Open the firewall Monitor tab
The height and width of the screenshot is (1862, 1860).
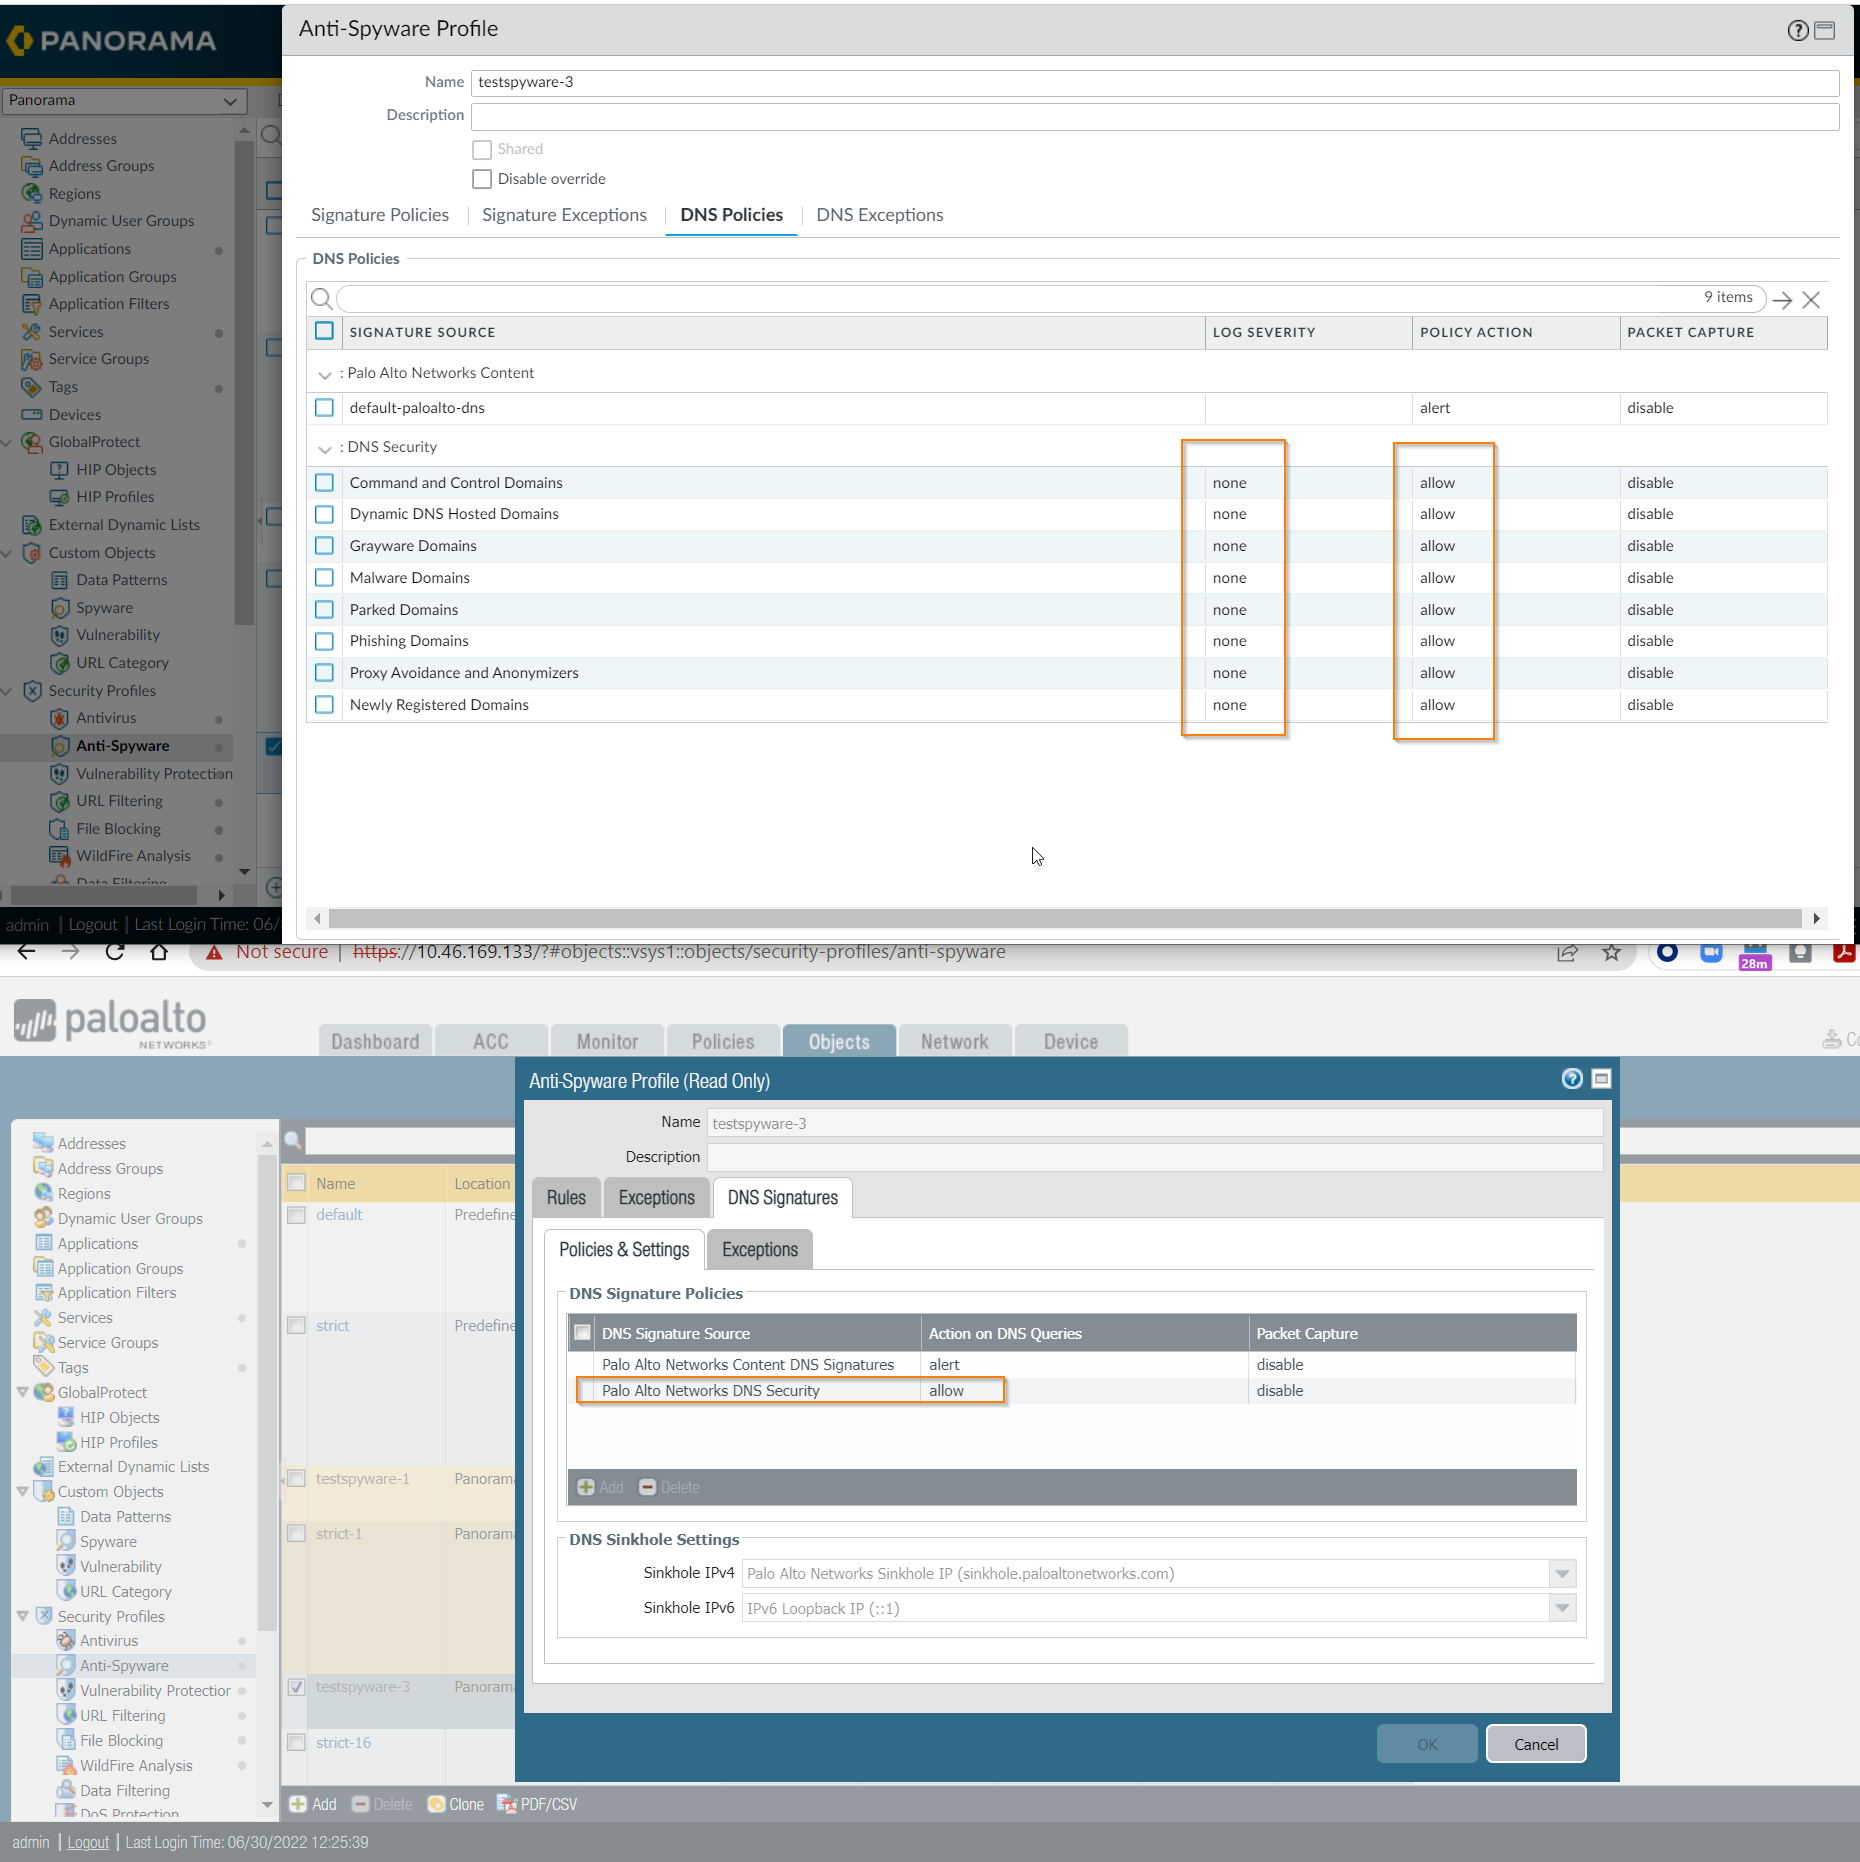[607, 1041]
